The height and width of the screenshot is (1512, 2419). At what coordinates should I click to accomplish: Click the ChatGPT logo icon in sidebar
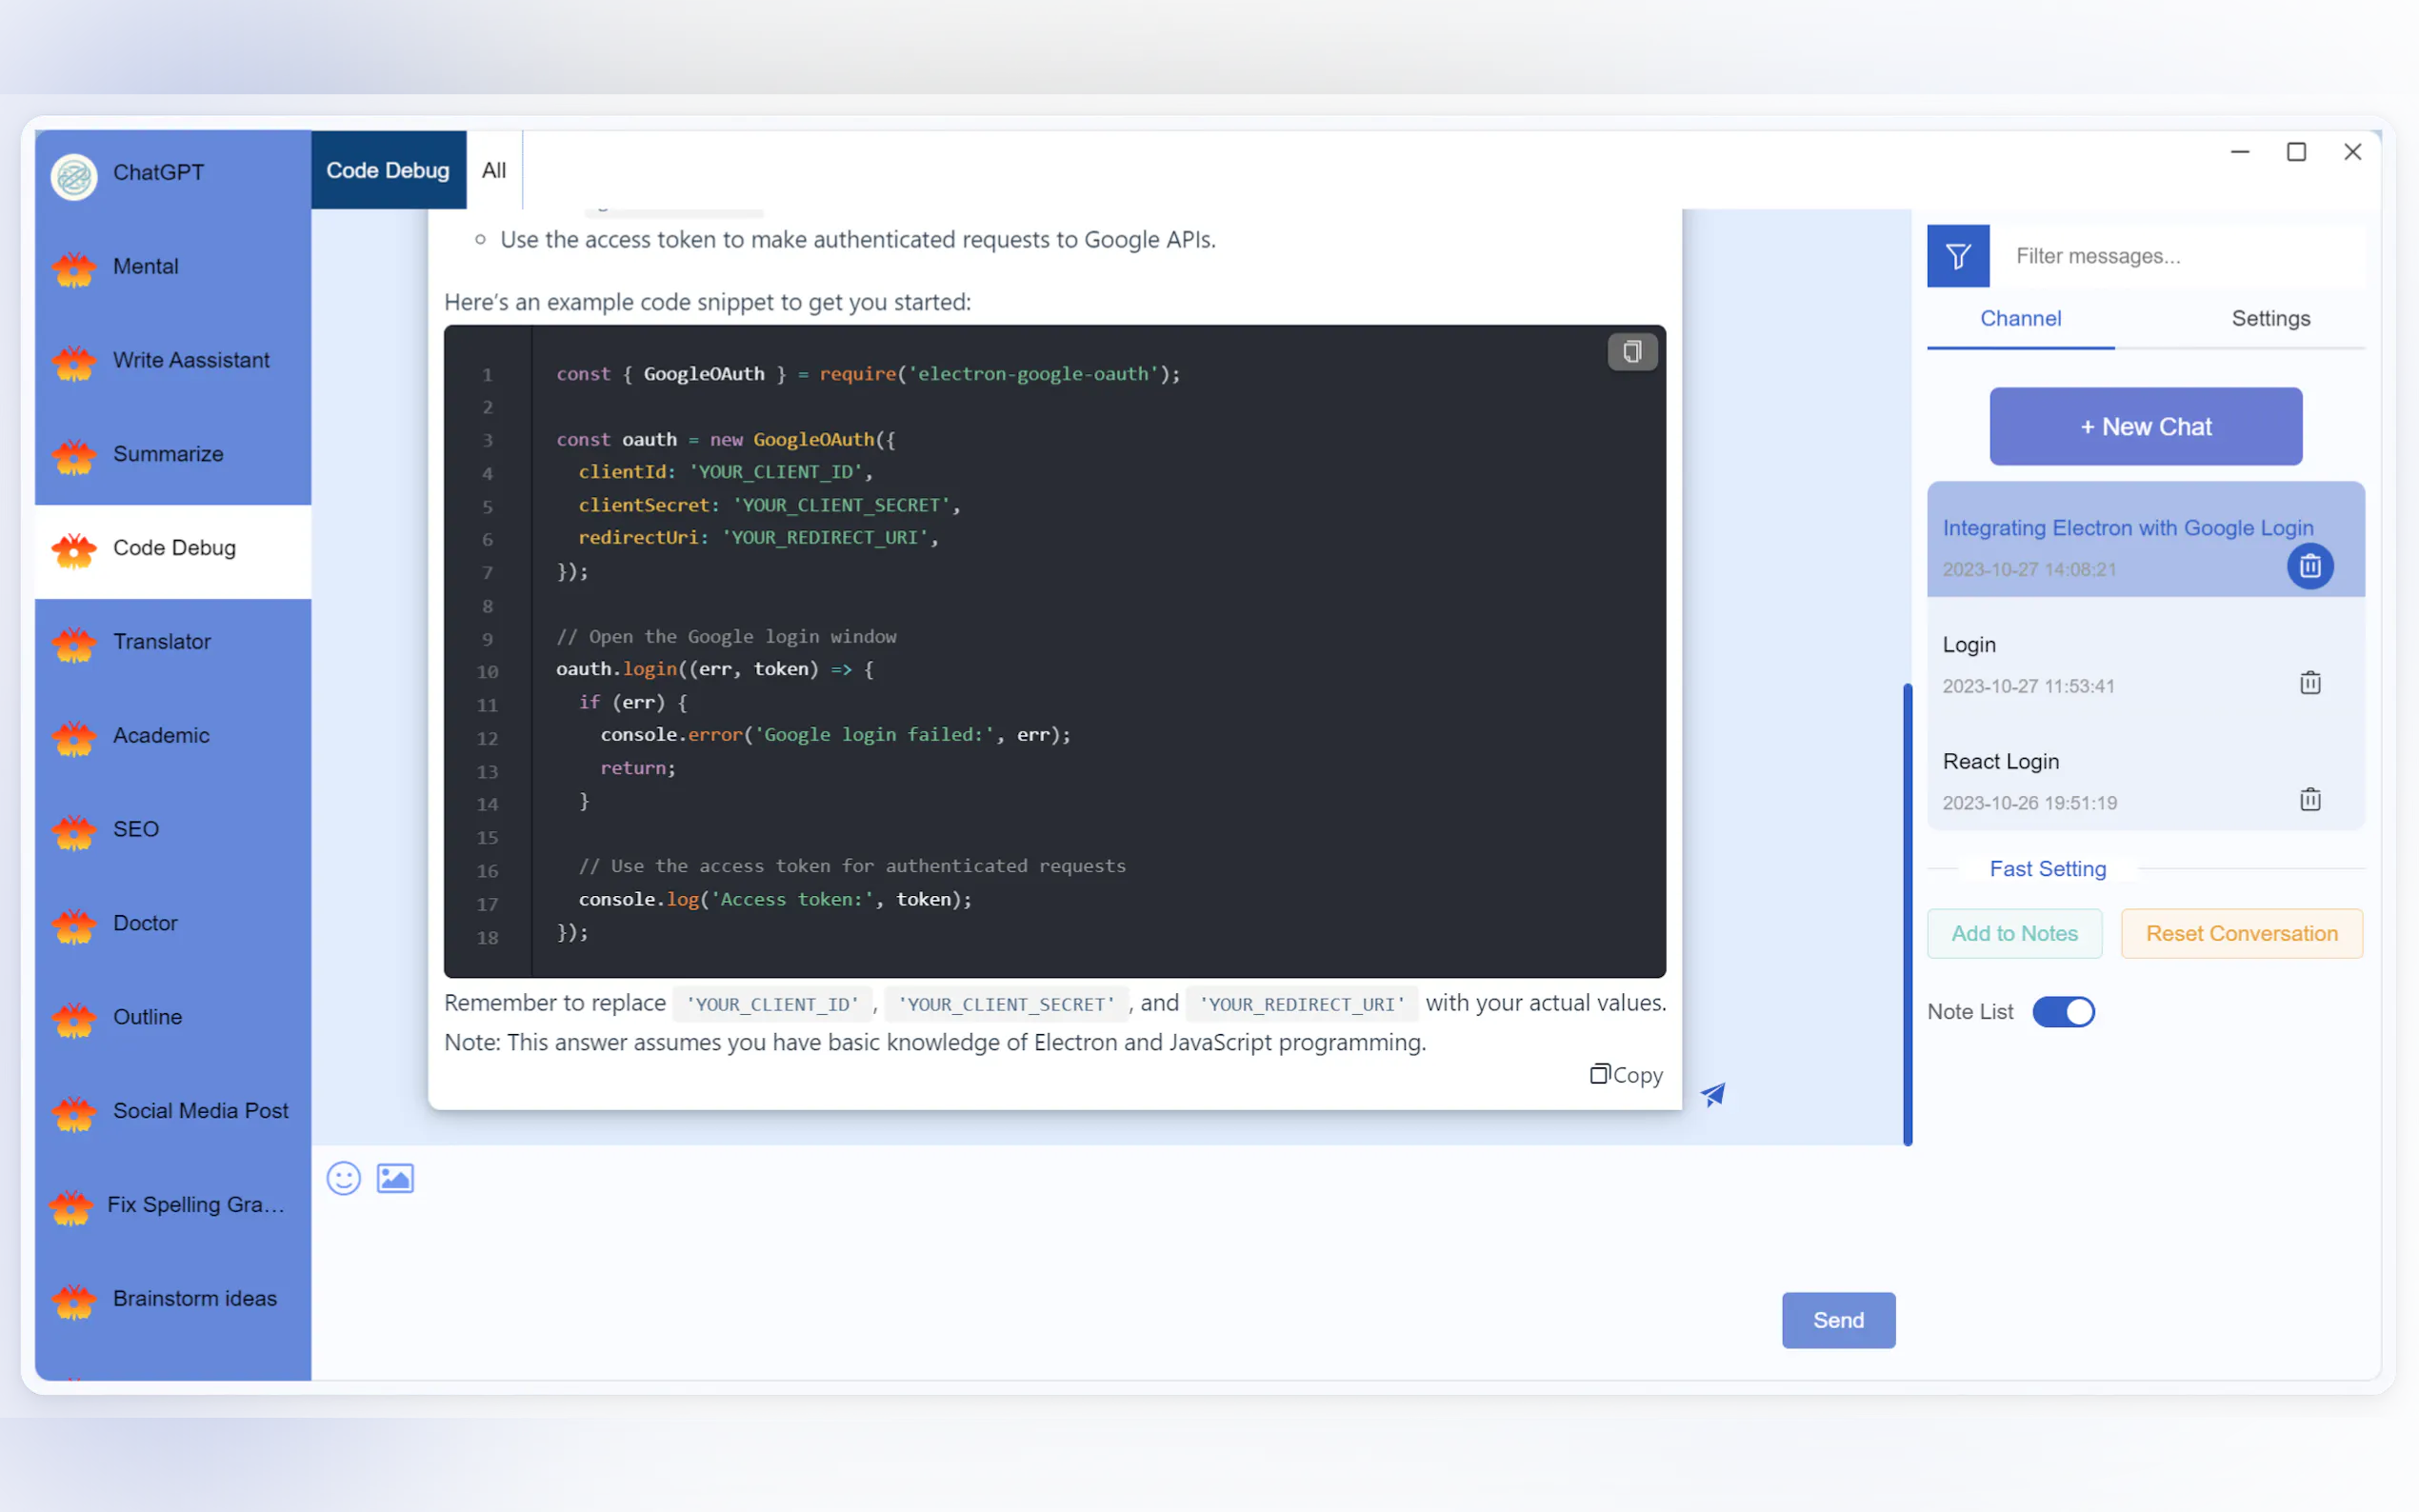click(74, 177)
